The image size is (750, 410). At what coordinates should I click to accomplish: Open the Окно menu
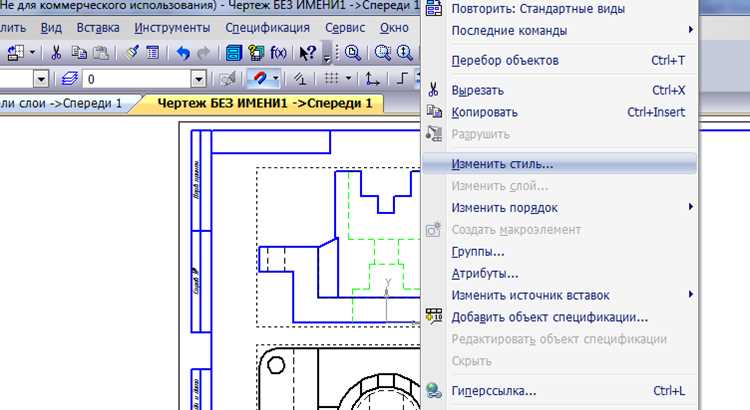pyautogui.click(x=394, y=28)
